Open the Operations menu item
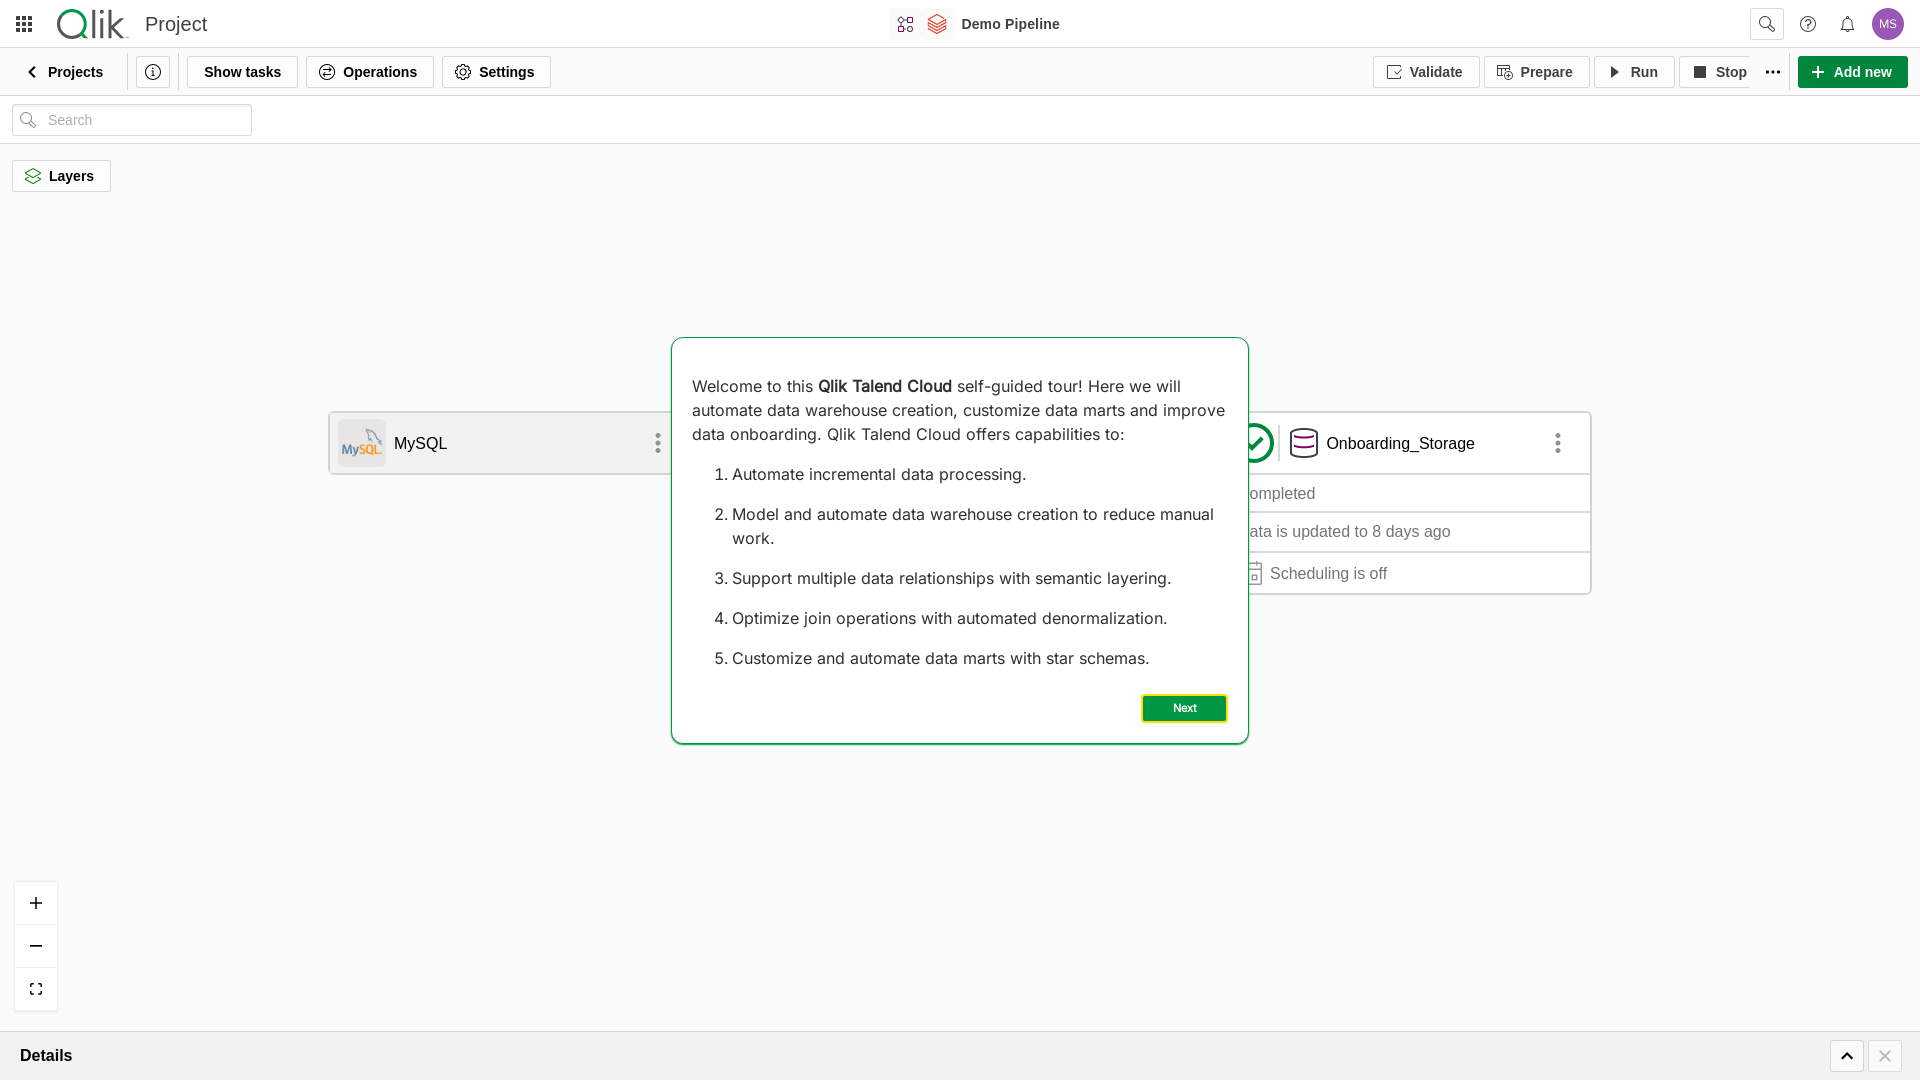Viewport: 1920px width, 1080px height. (x=369, y=72)
